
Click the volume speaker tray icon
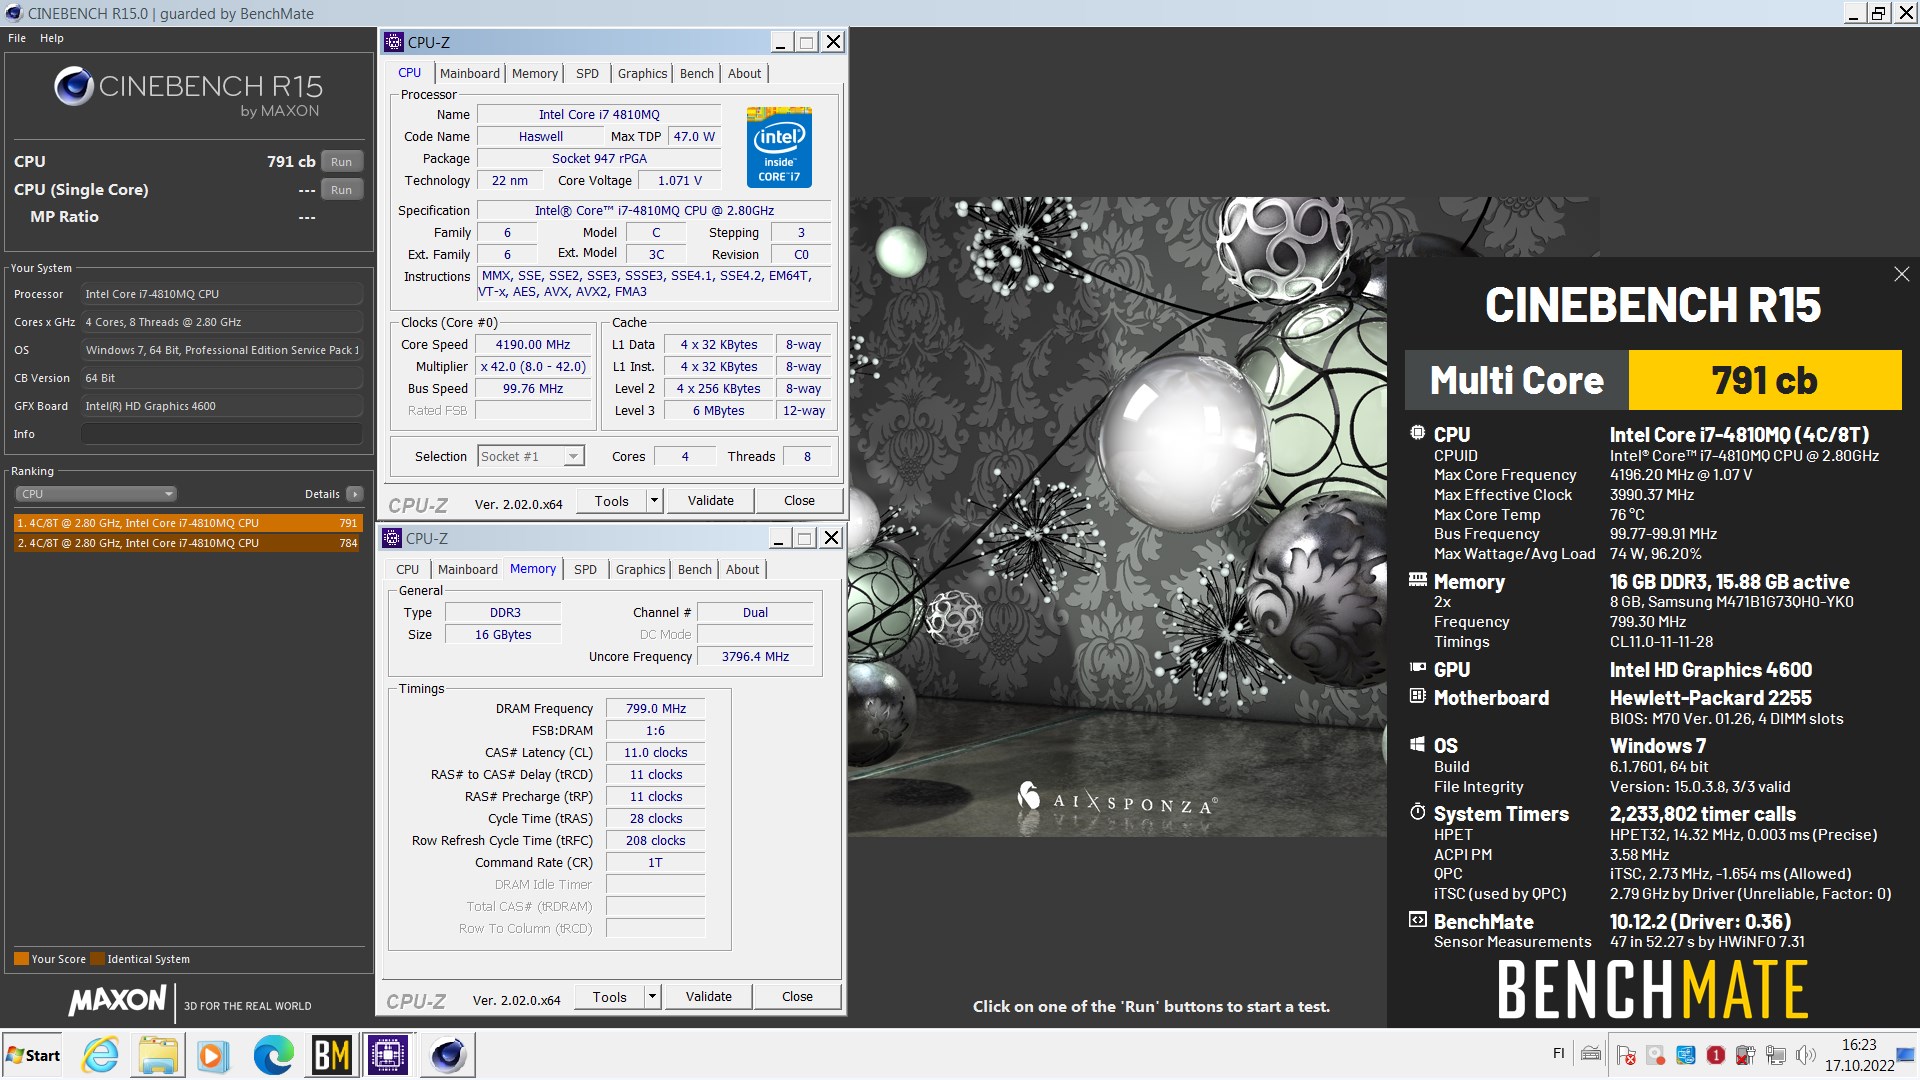1806,1055
